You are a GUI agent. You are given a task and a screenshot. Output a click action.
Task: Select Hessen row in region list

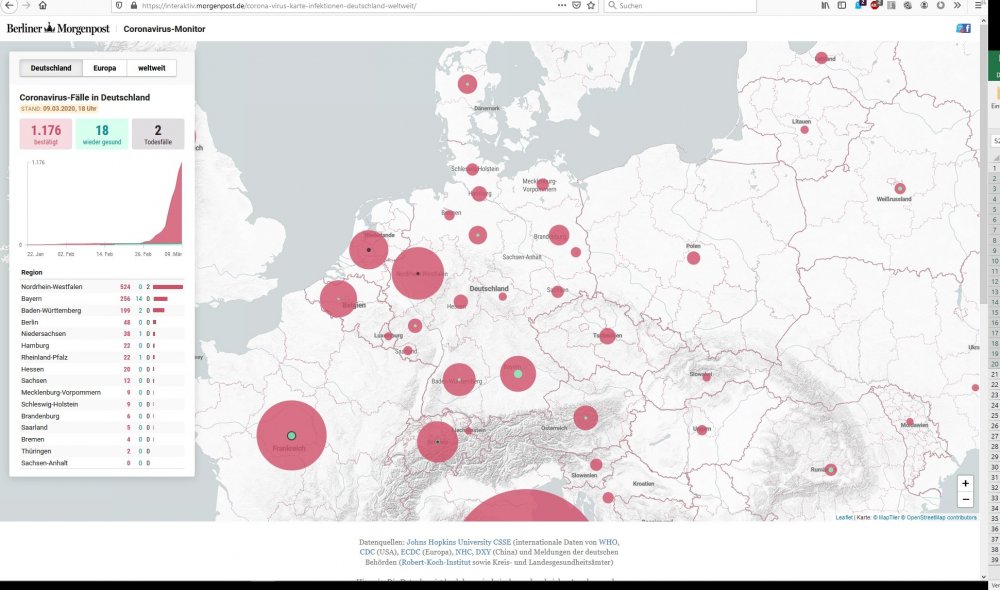point(102,369)
